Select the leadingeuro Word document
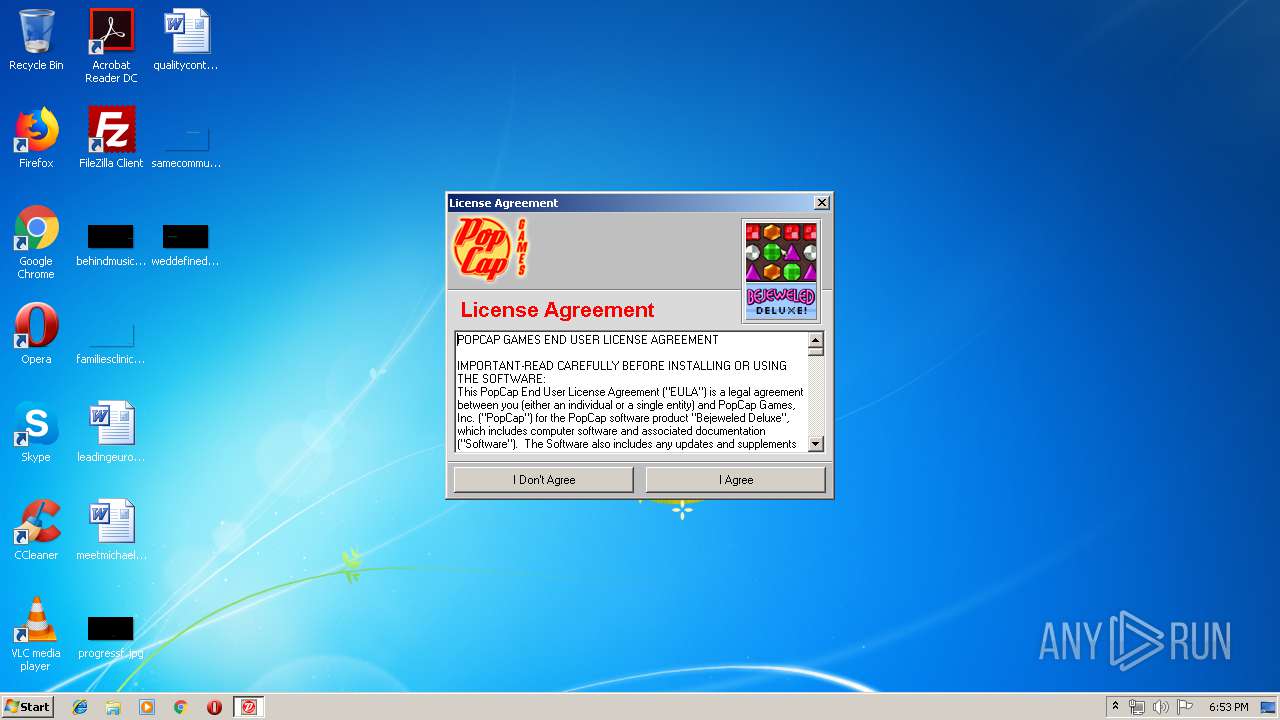 point(111,432)
